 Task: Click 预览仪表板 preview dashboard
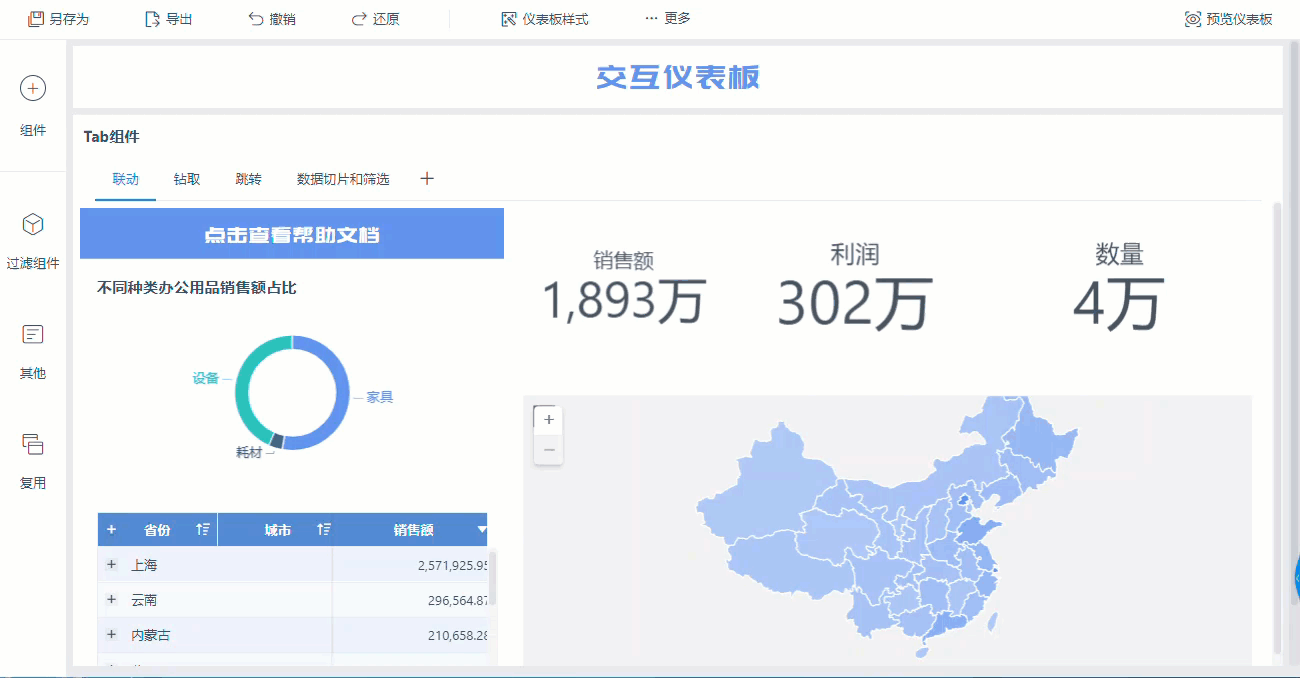click(x=1229, y=19)
